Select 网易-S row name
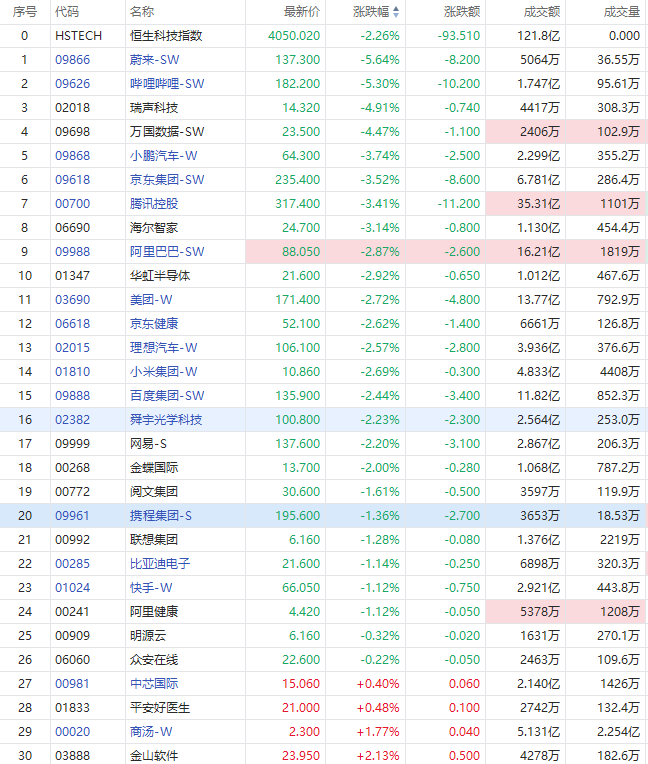Screen dimensions: 648x764 [x=148, y=443]
